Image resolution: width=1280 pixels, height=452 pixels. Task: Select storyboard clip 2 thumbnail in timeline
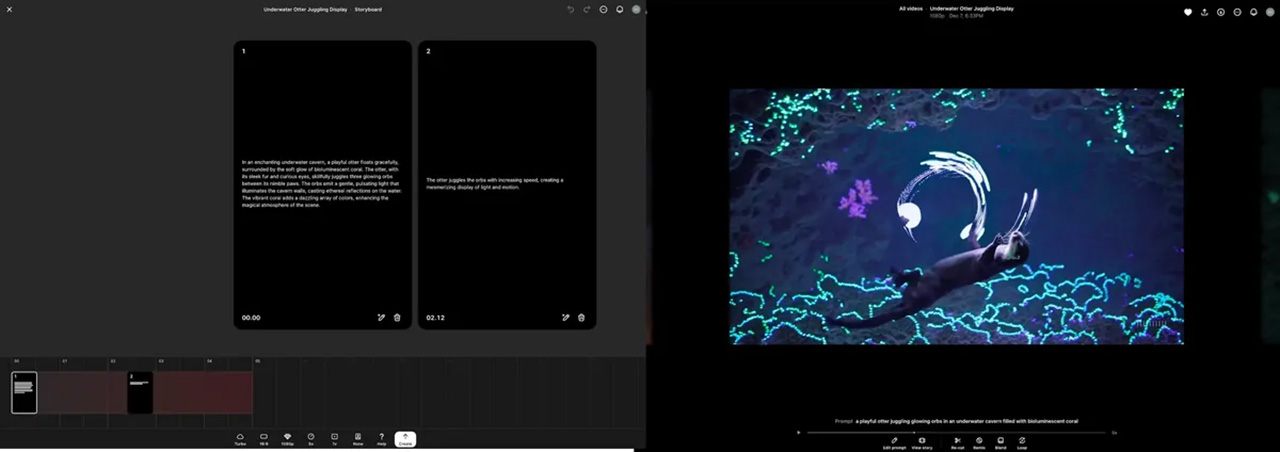[x=140, y=392]
